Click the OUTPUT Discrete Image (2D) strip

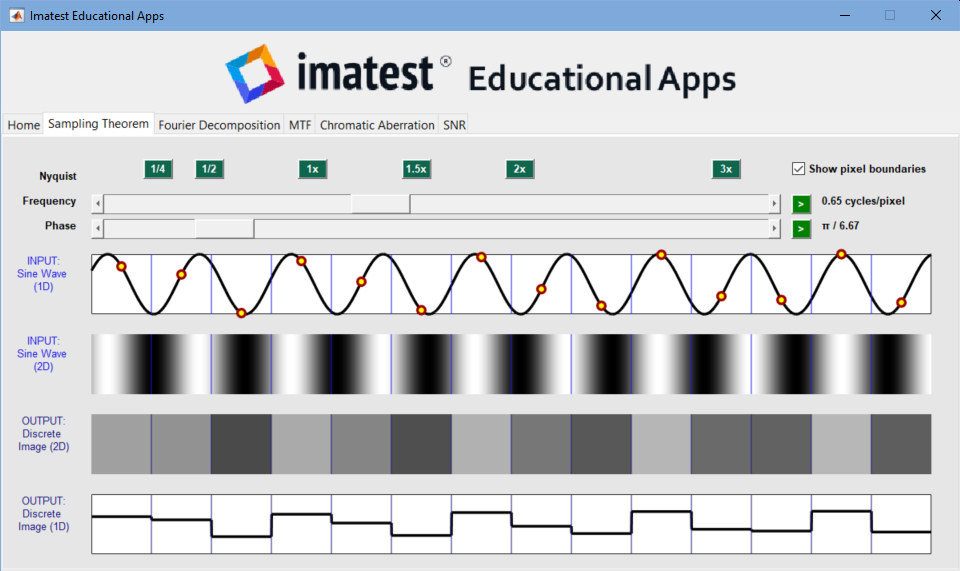click(x=511, y=444)
